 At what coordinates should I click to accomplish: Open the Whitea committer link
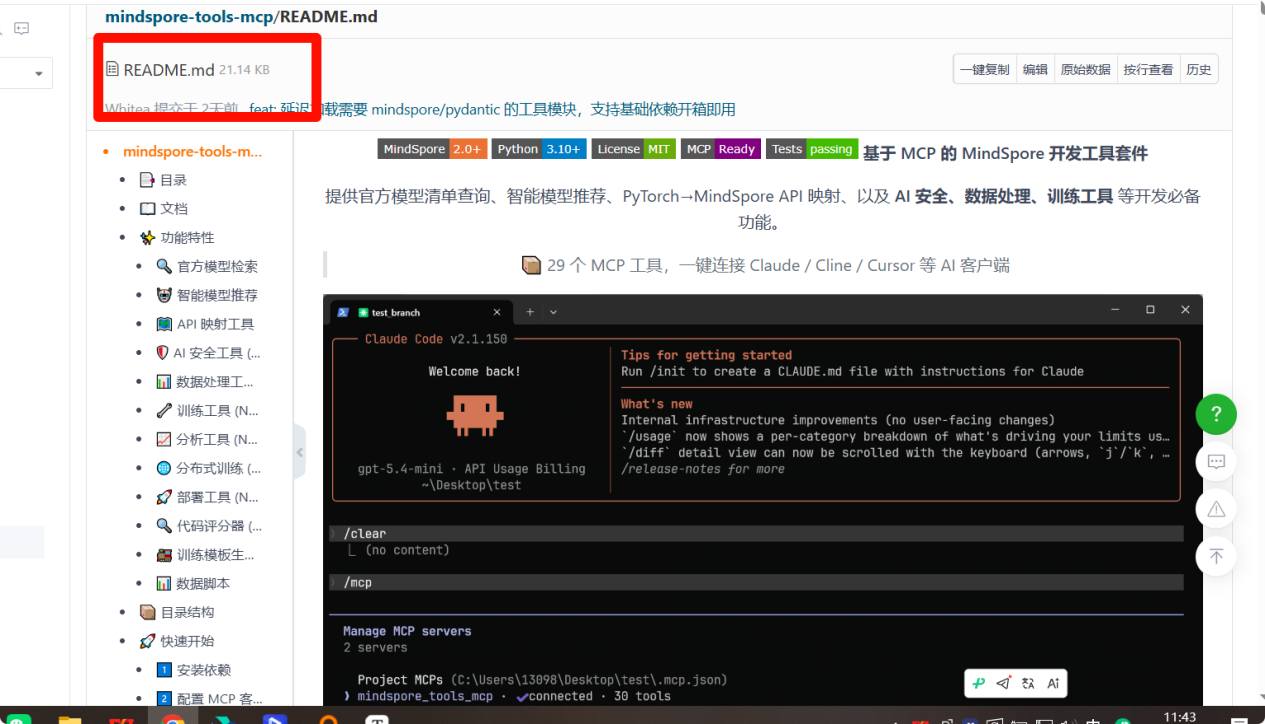click(x=129, y=109)
